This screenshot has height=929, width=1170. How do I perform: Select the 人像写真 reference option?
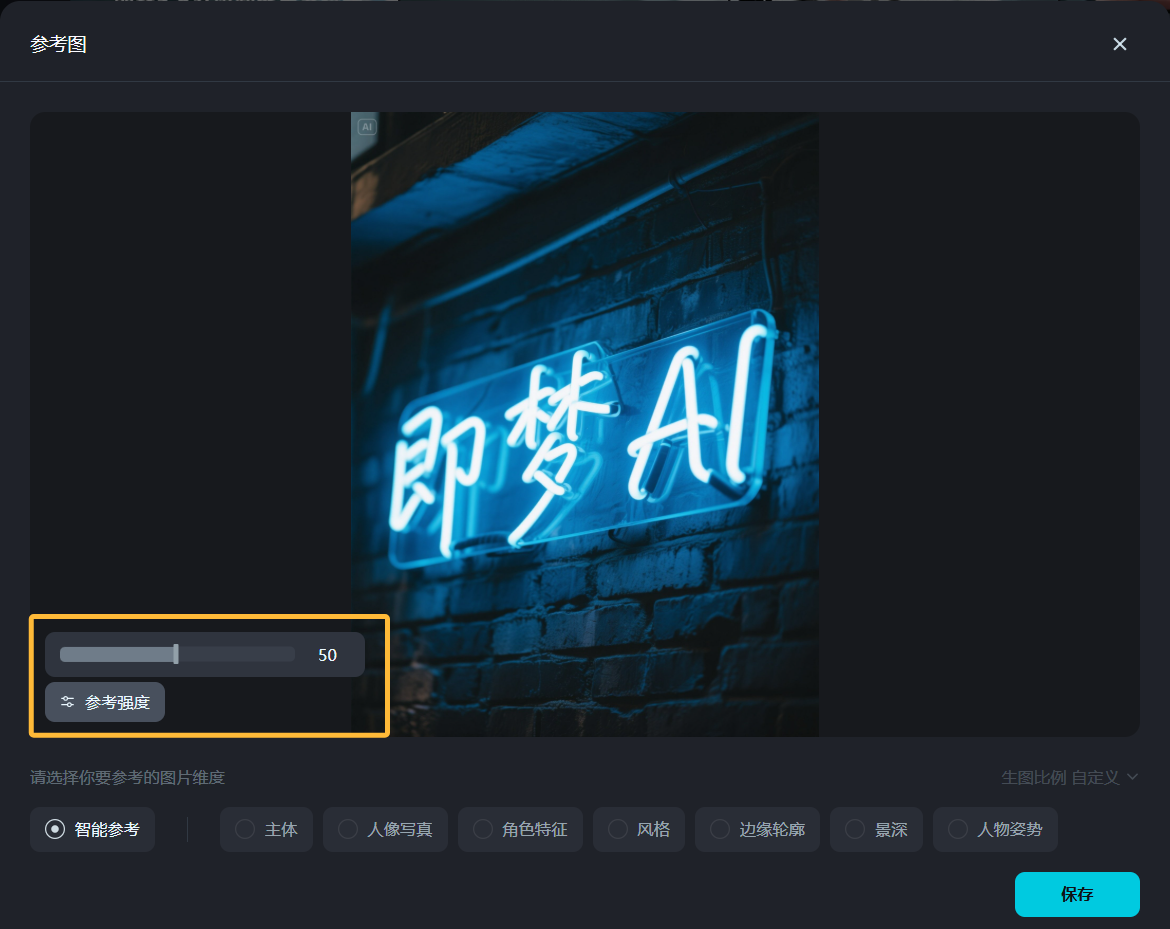click(x=385, y=829)
